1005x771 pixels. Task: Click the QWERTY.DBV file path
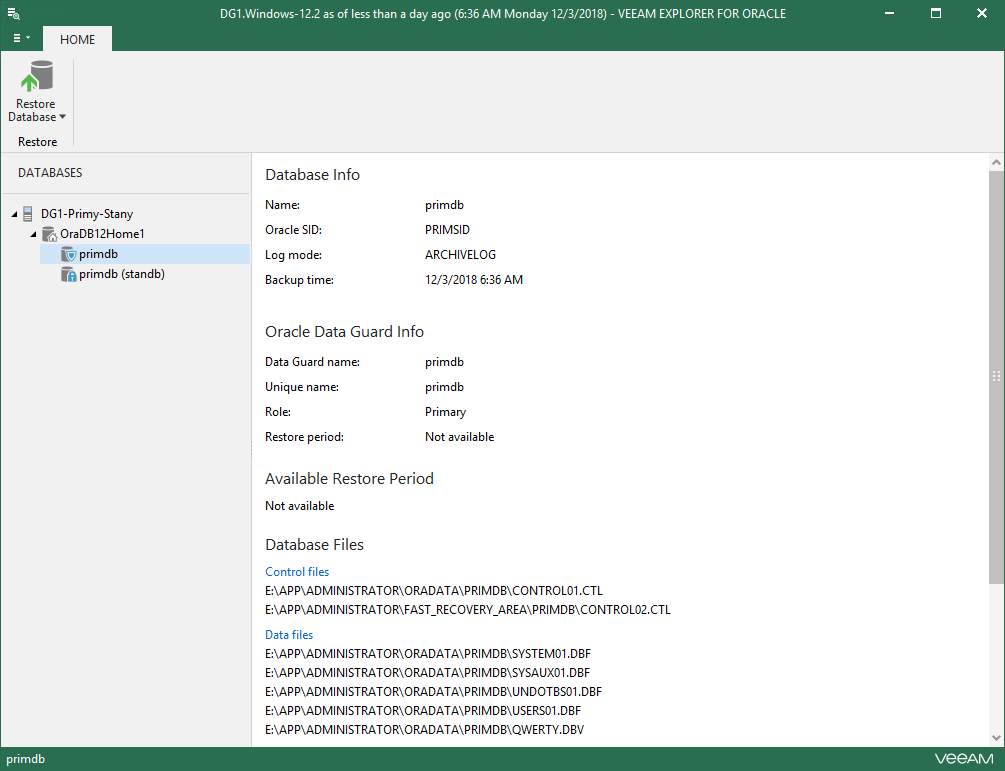point(425,729)
